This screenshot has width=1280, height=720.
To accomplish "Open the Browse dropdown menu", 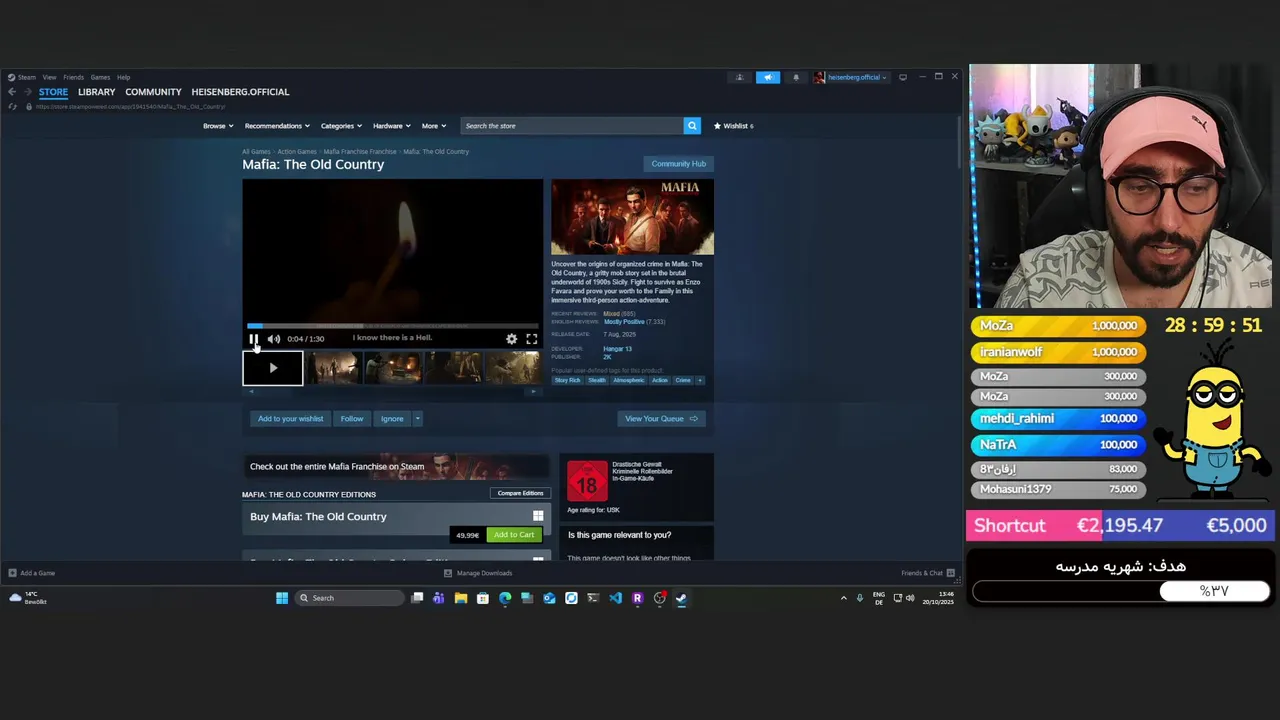I will 218,126.
